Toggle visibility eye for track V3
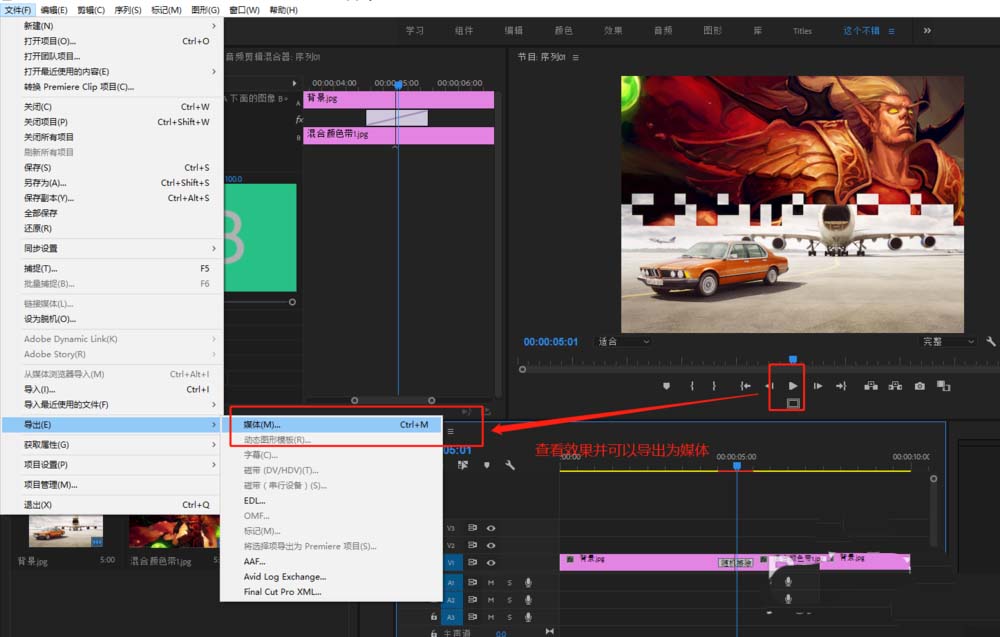Screen dimensions: 1000x637 click(491, 528)
